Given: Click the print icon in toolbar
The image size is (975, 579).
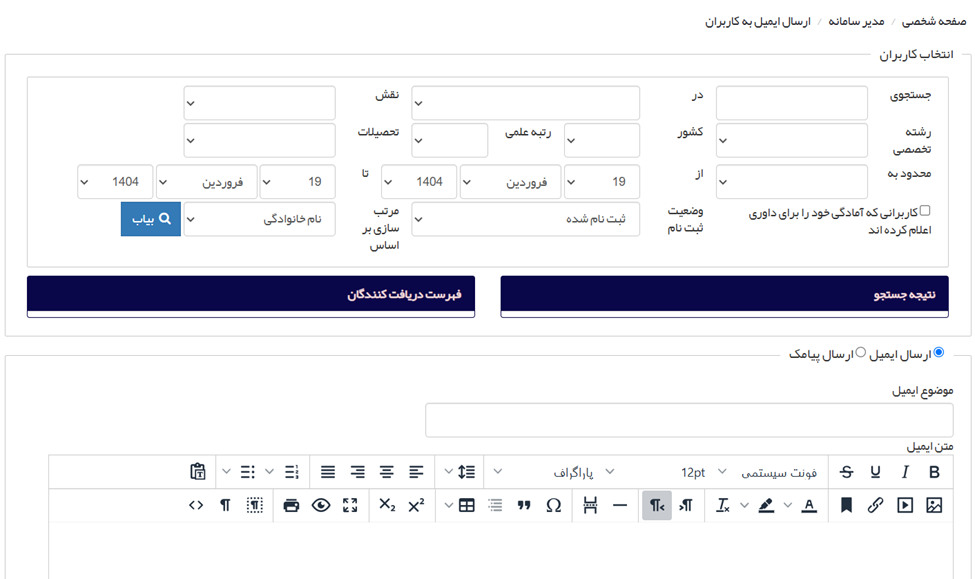Looking at the screenshot, I should tap(291, 506).
